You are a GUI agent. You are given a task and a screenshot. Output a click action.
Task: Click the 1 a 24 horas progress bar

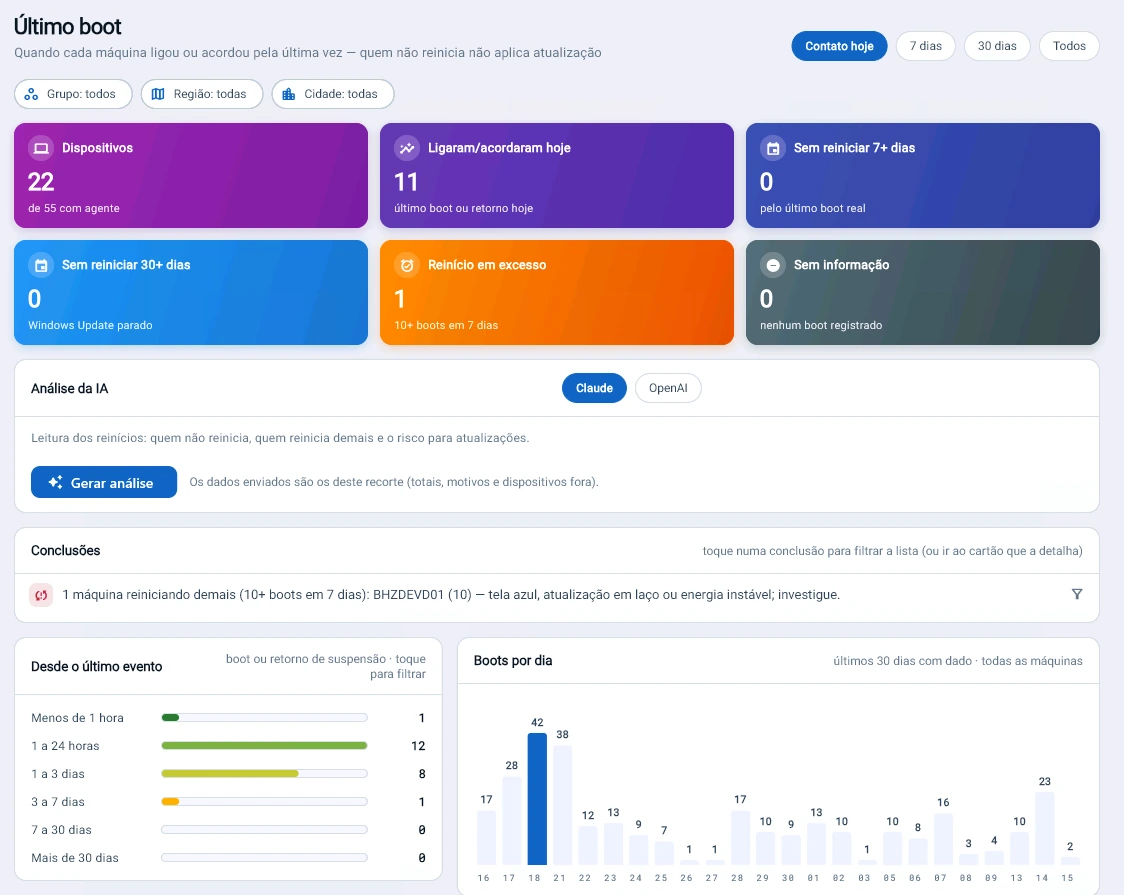coord(265,746)
